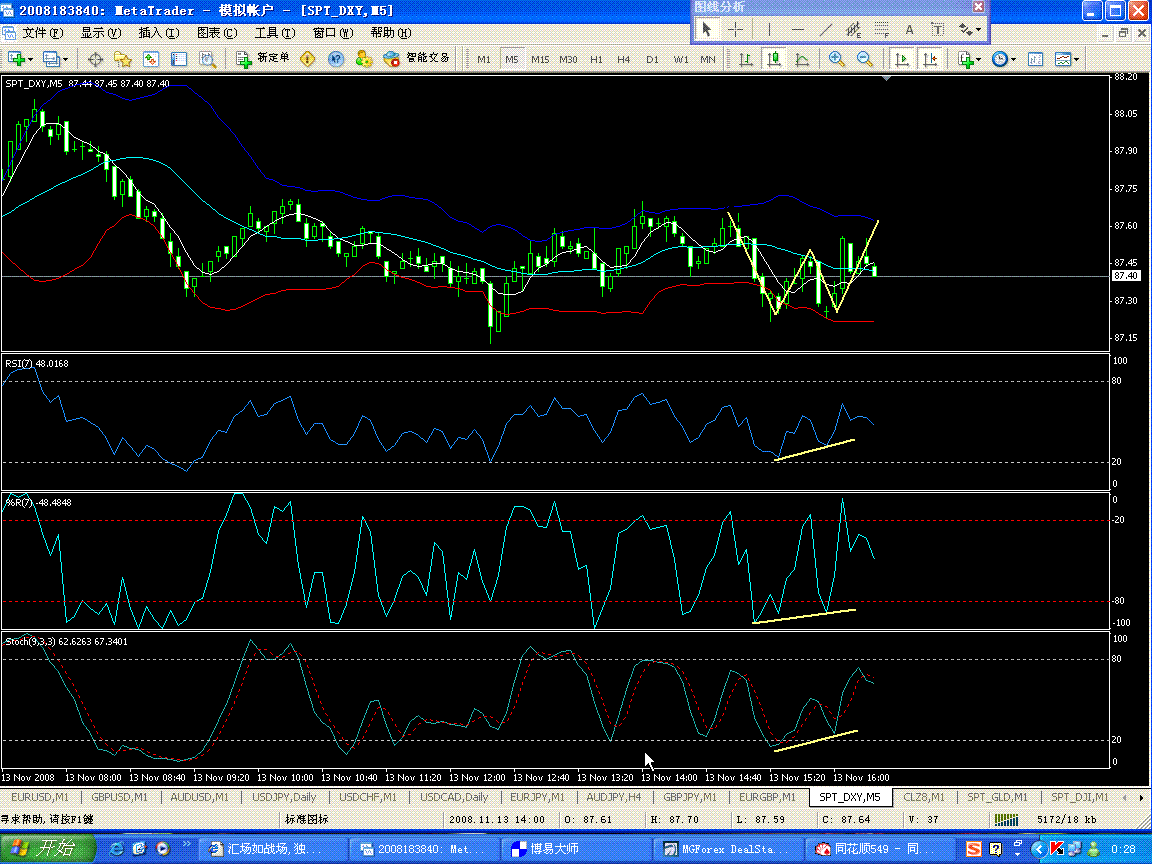This screenshot has height=864, width=1152.
Task: Click the tile-windows chart icon in toolbar
Action: tap(1035, 60)
